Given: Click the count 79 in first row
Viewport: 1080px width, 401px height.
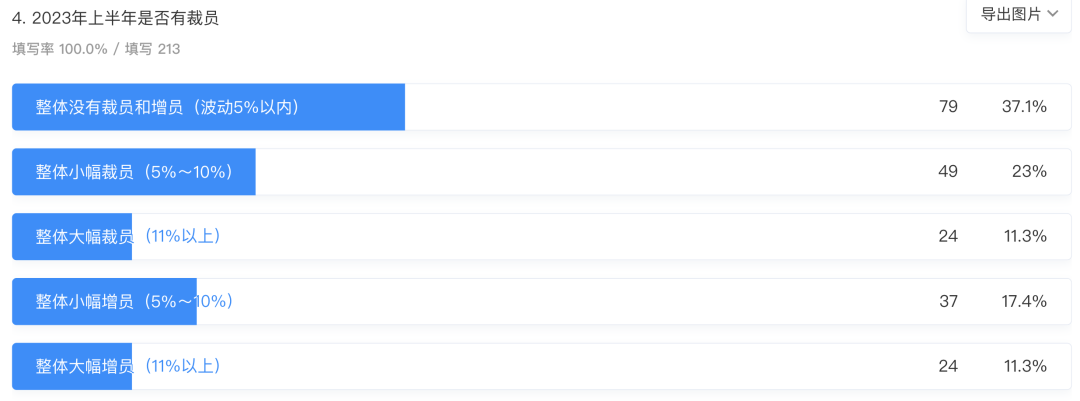Looking at the screenshot, I should (948, 107).
